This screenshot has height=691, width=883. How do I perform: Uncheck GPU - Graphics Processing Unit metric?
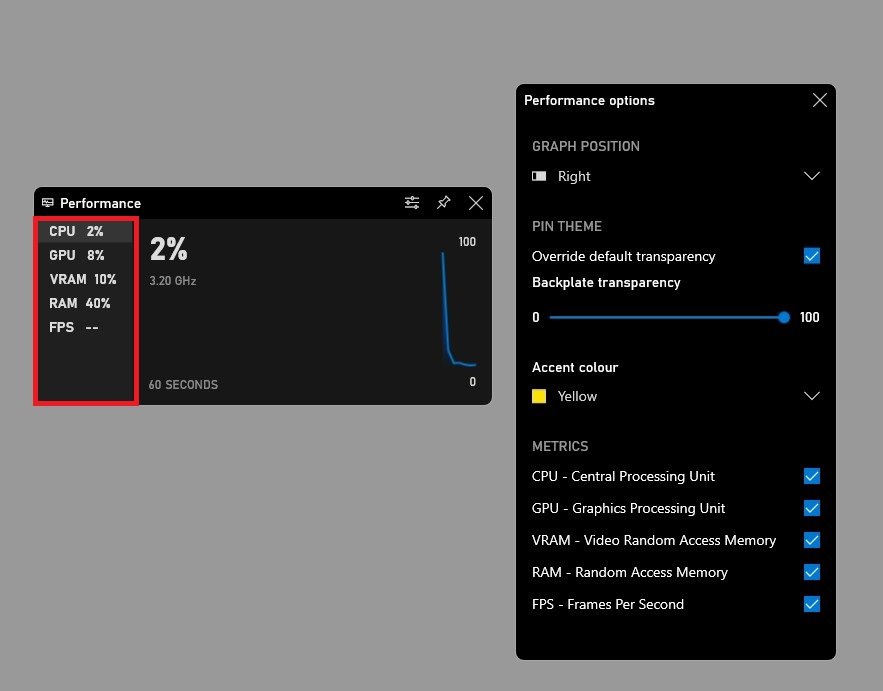pyautogui.click(x=812, y=508)
